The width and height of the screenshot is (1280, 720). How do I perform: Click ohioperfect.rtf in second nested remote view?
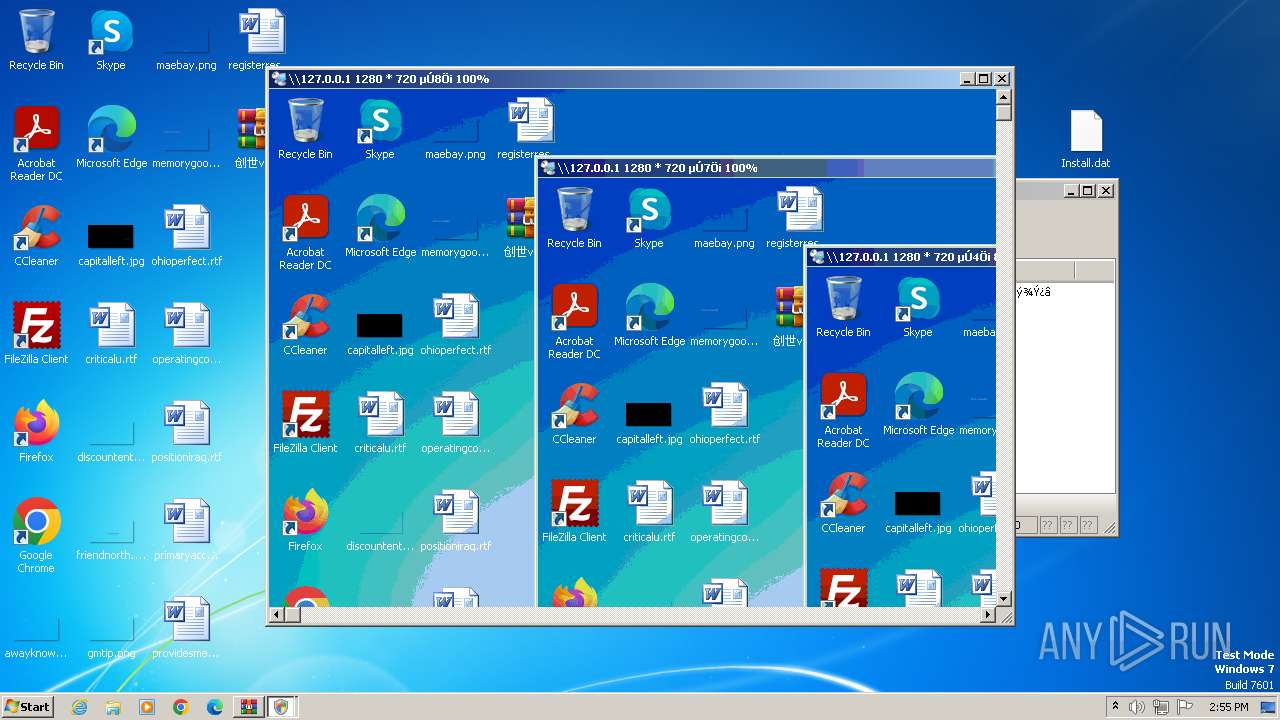725,414
